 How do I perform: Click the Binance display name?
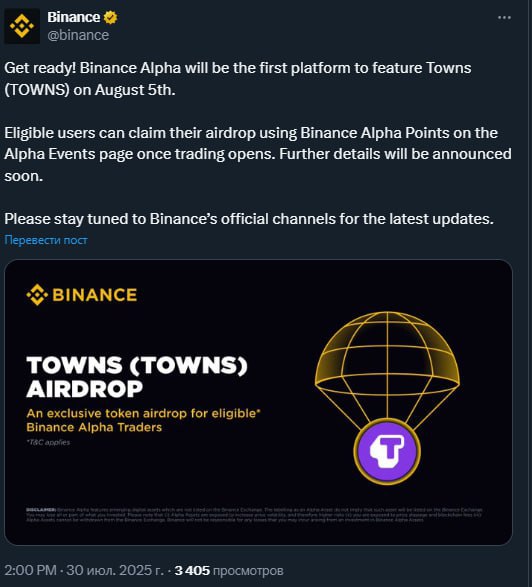click(74, 17)
